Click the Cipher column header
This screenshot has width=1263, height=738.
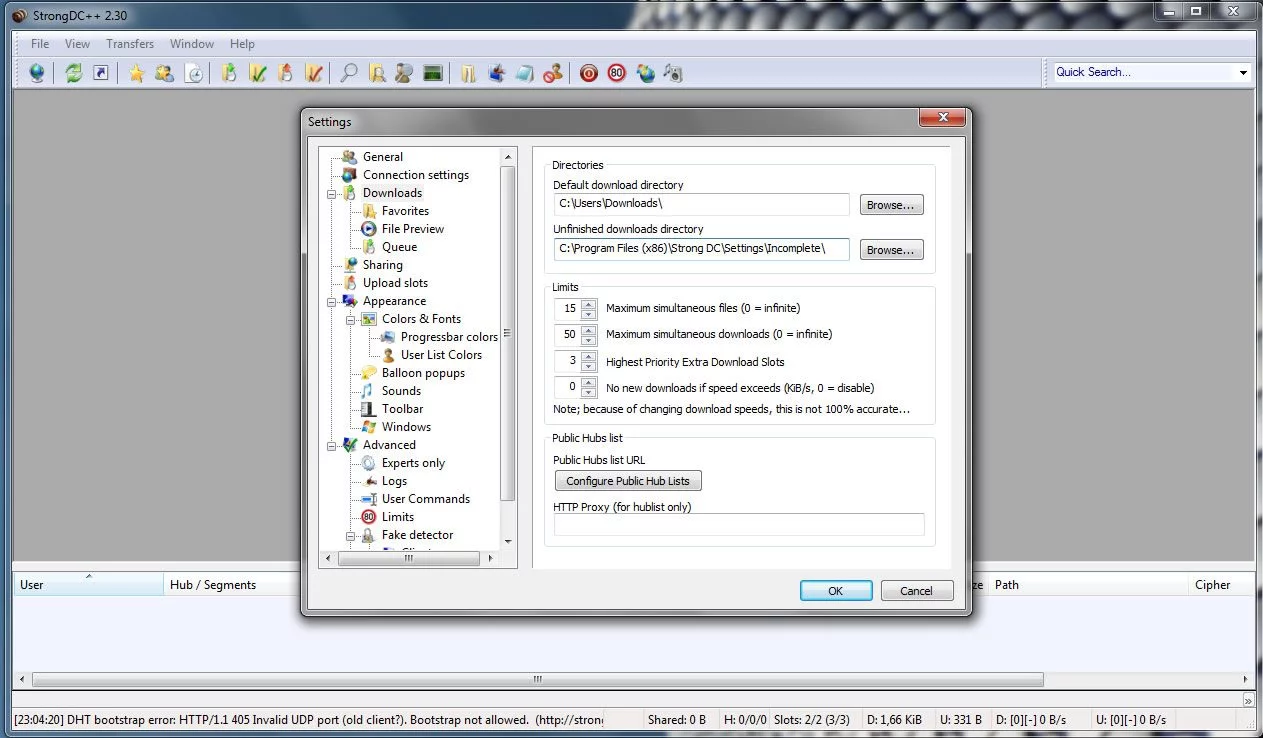coord(1222,585)
